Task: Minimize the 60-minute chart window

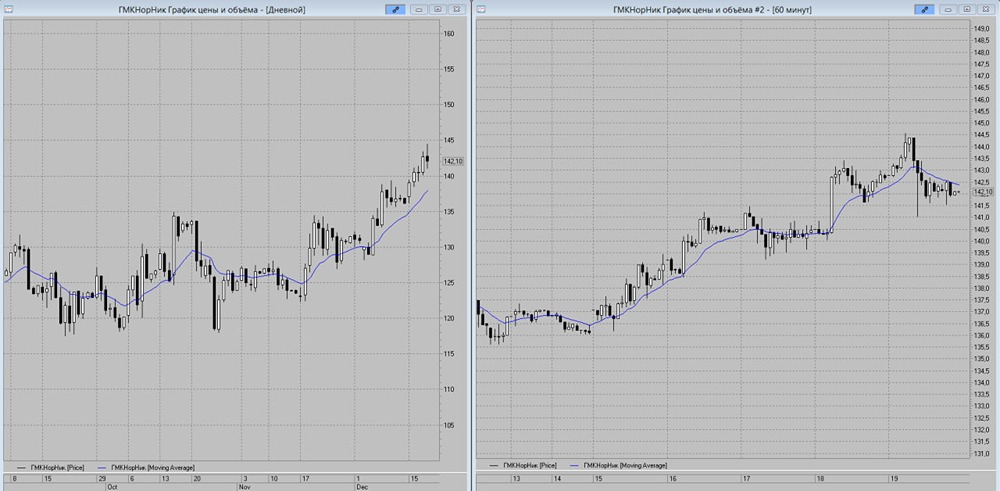Action: pos(948,10)
